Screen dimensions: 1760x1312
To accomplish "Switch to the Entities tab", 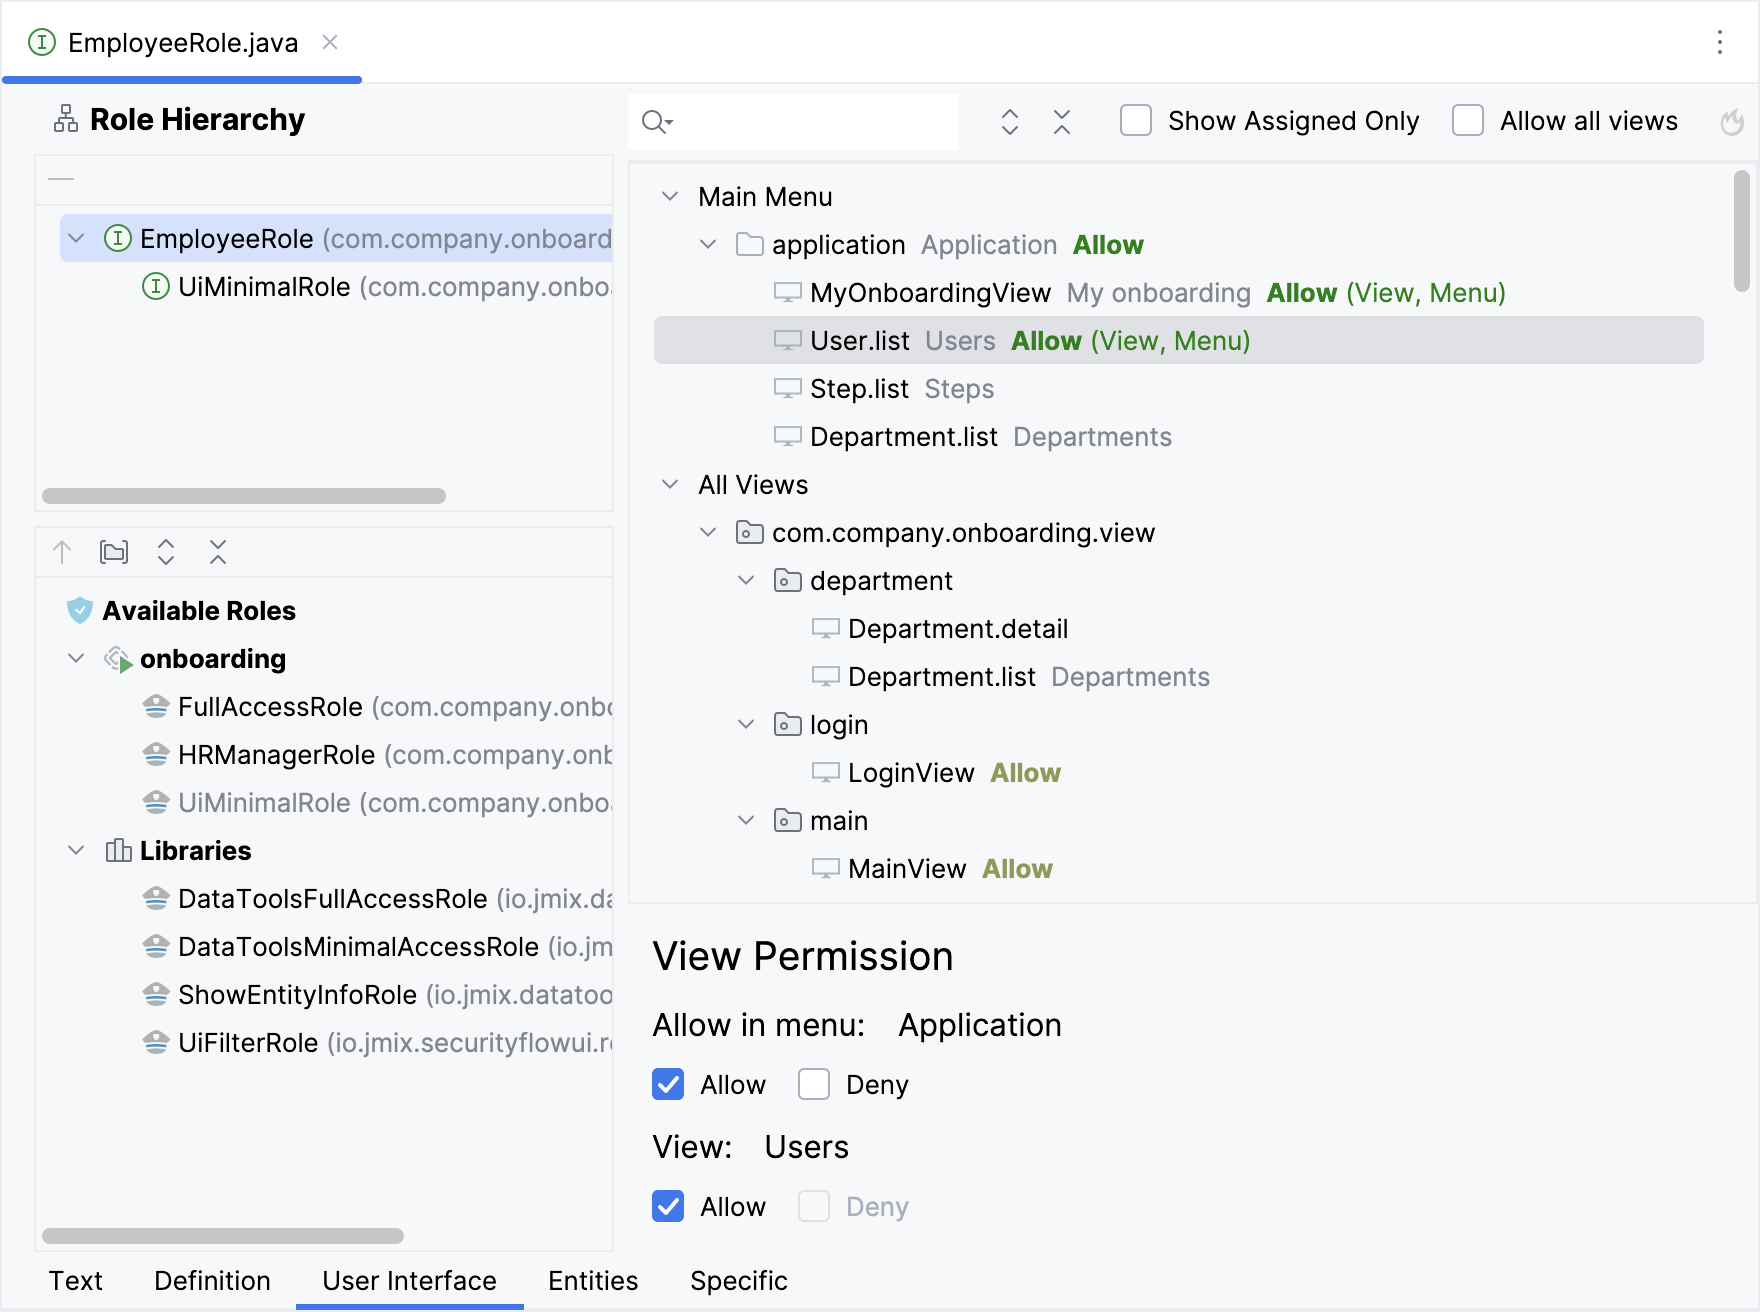I will click(591, 1281).
